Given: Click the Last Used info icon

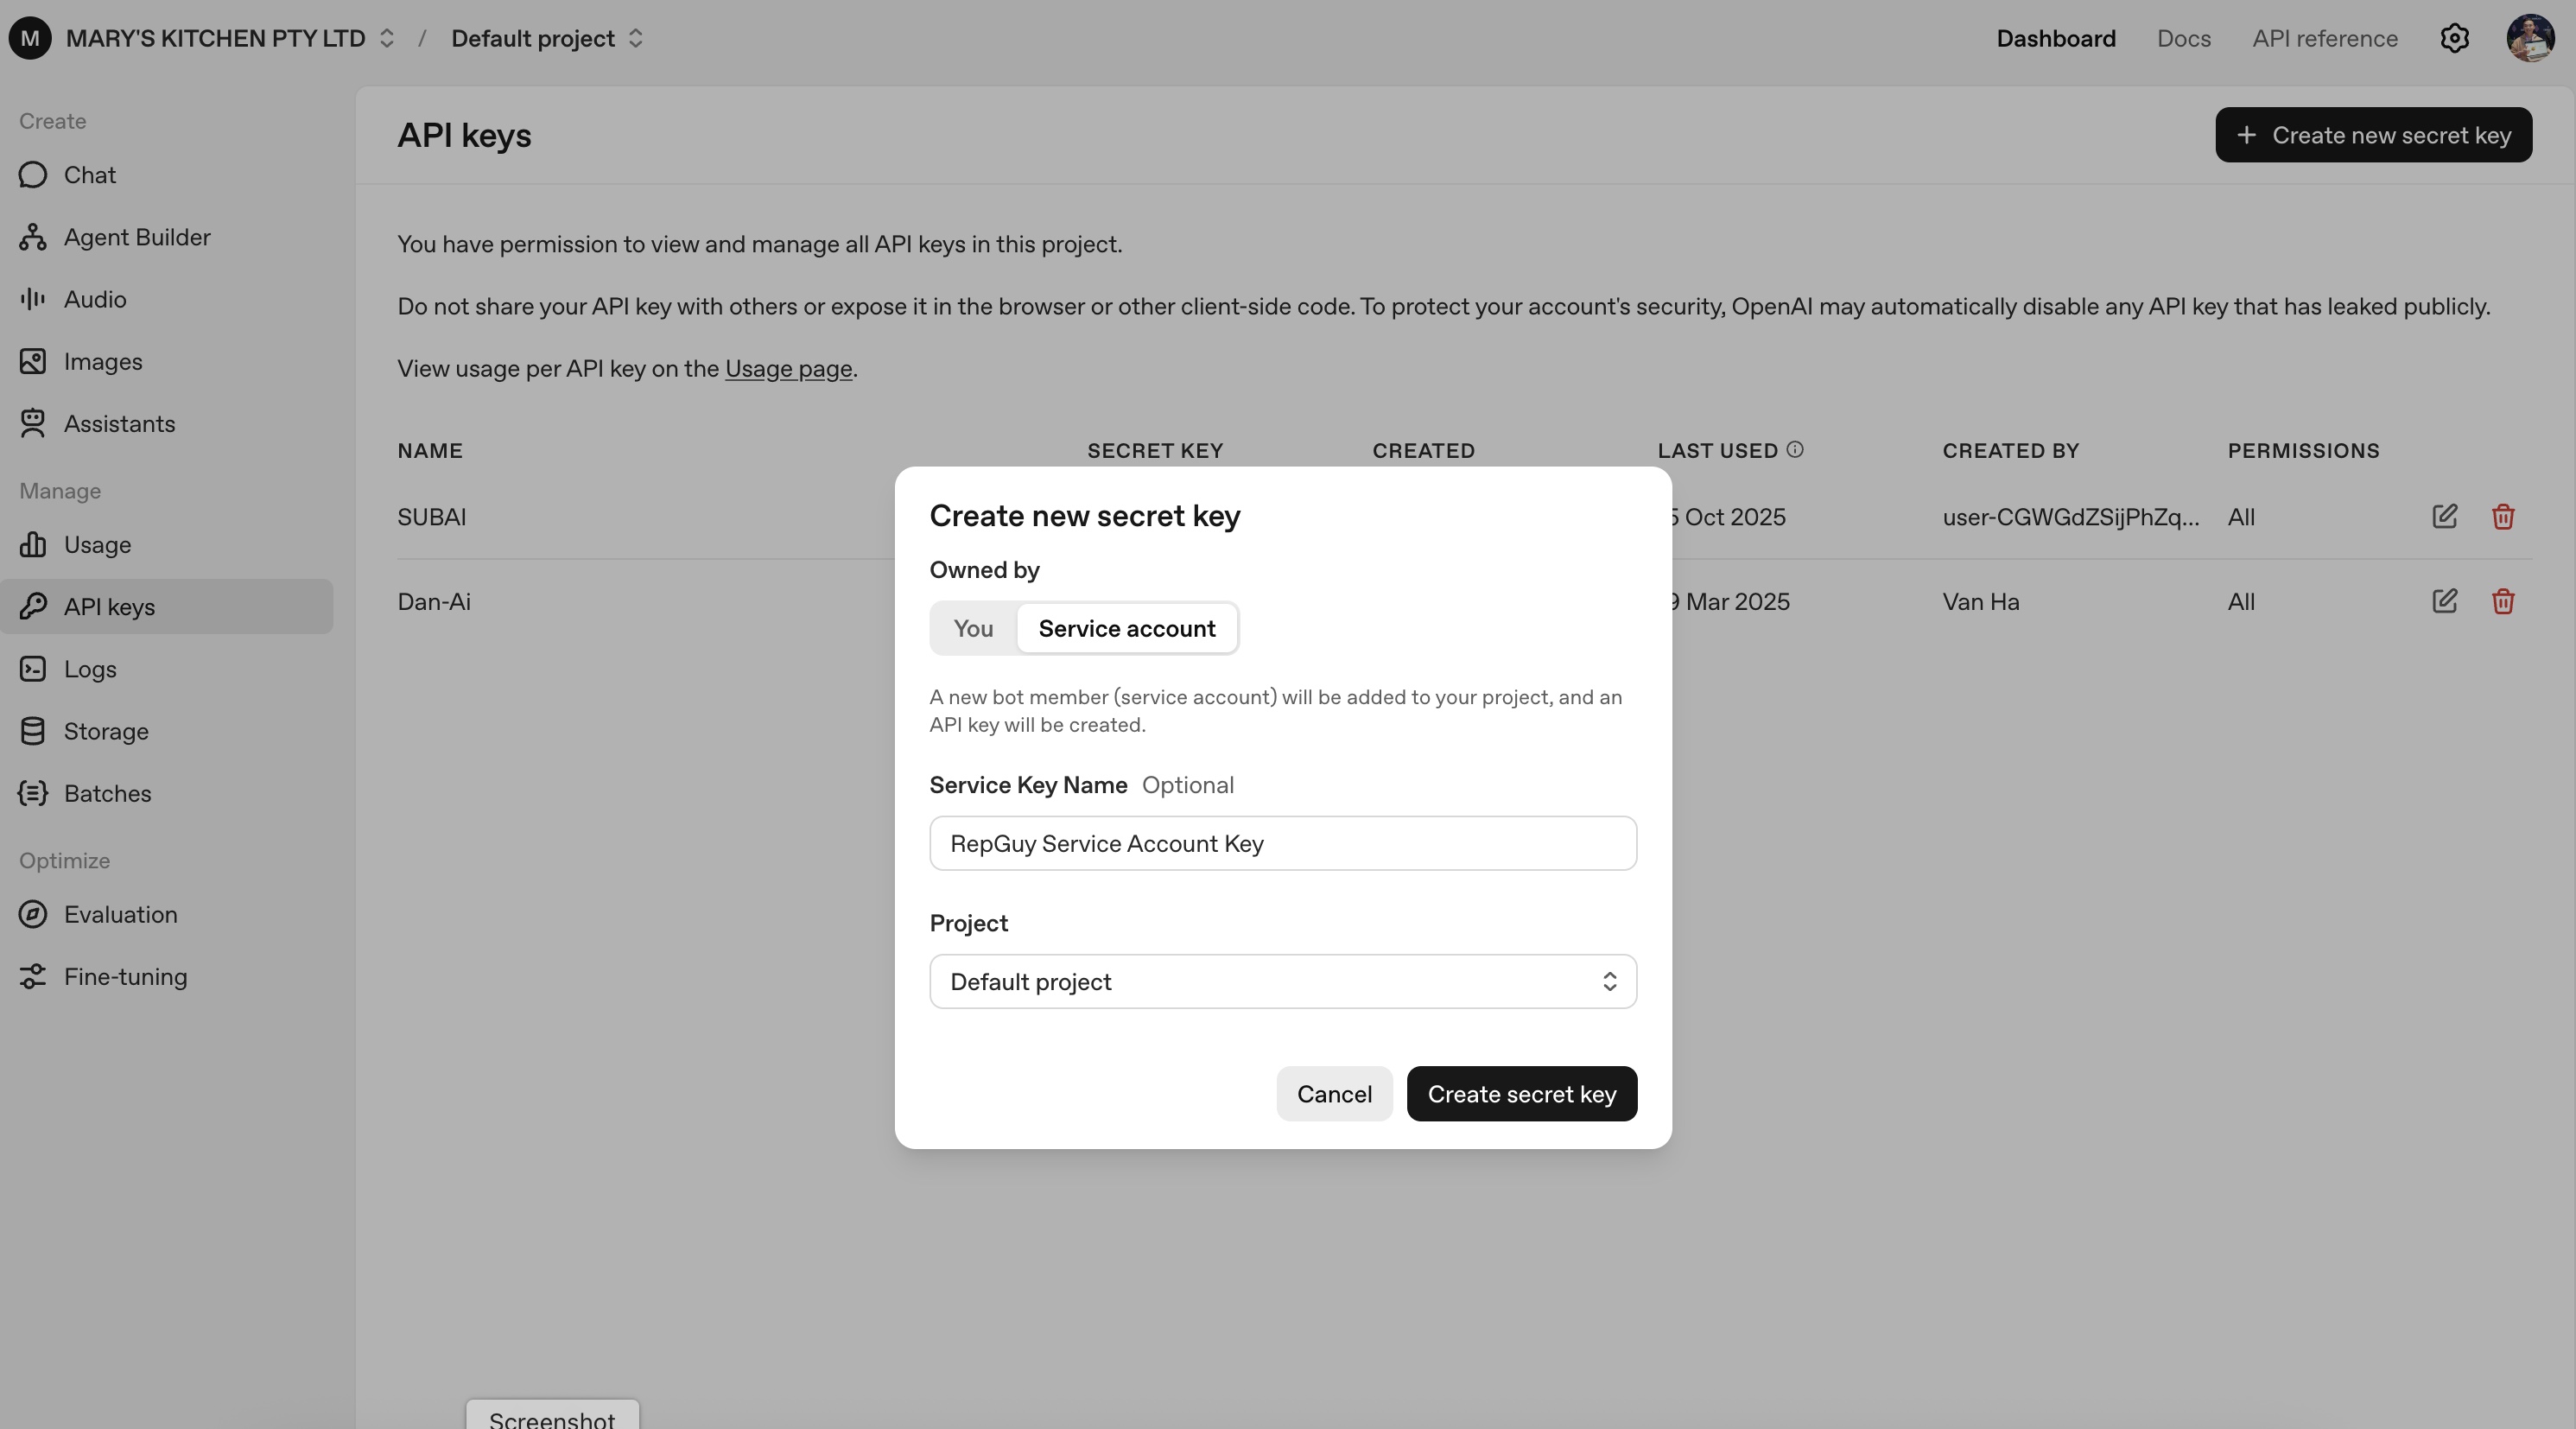Looking at the screenshot, I should tap(1795, 449).
